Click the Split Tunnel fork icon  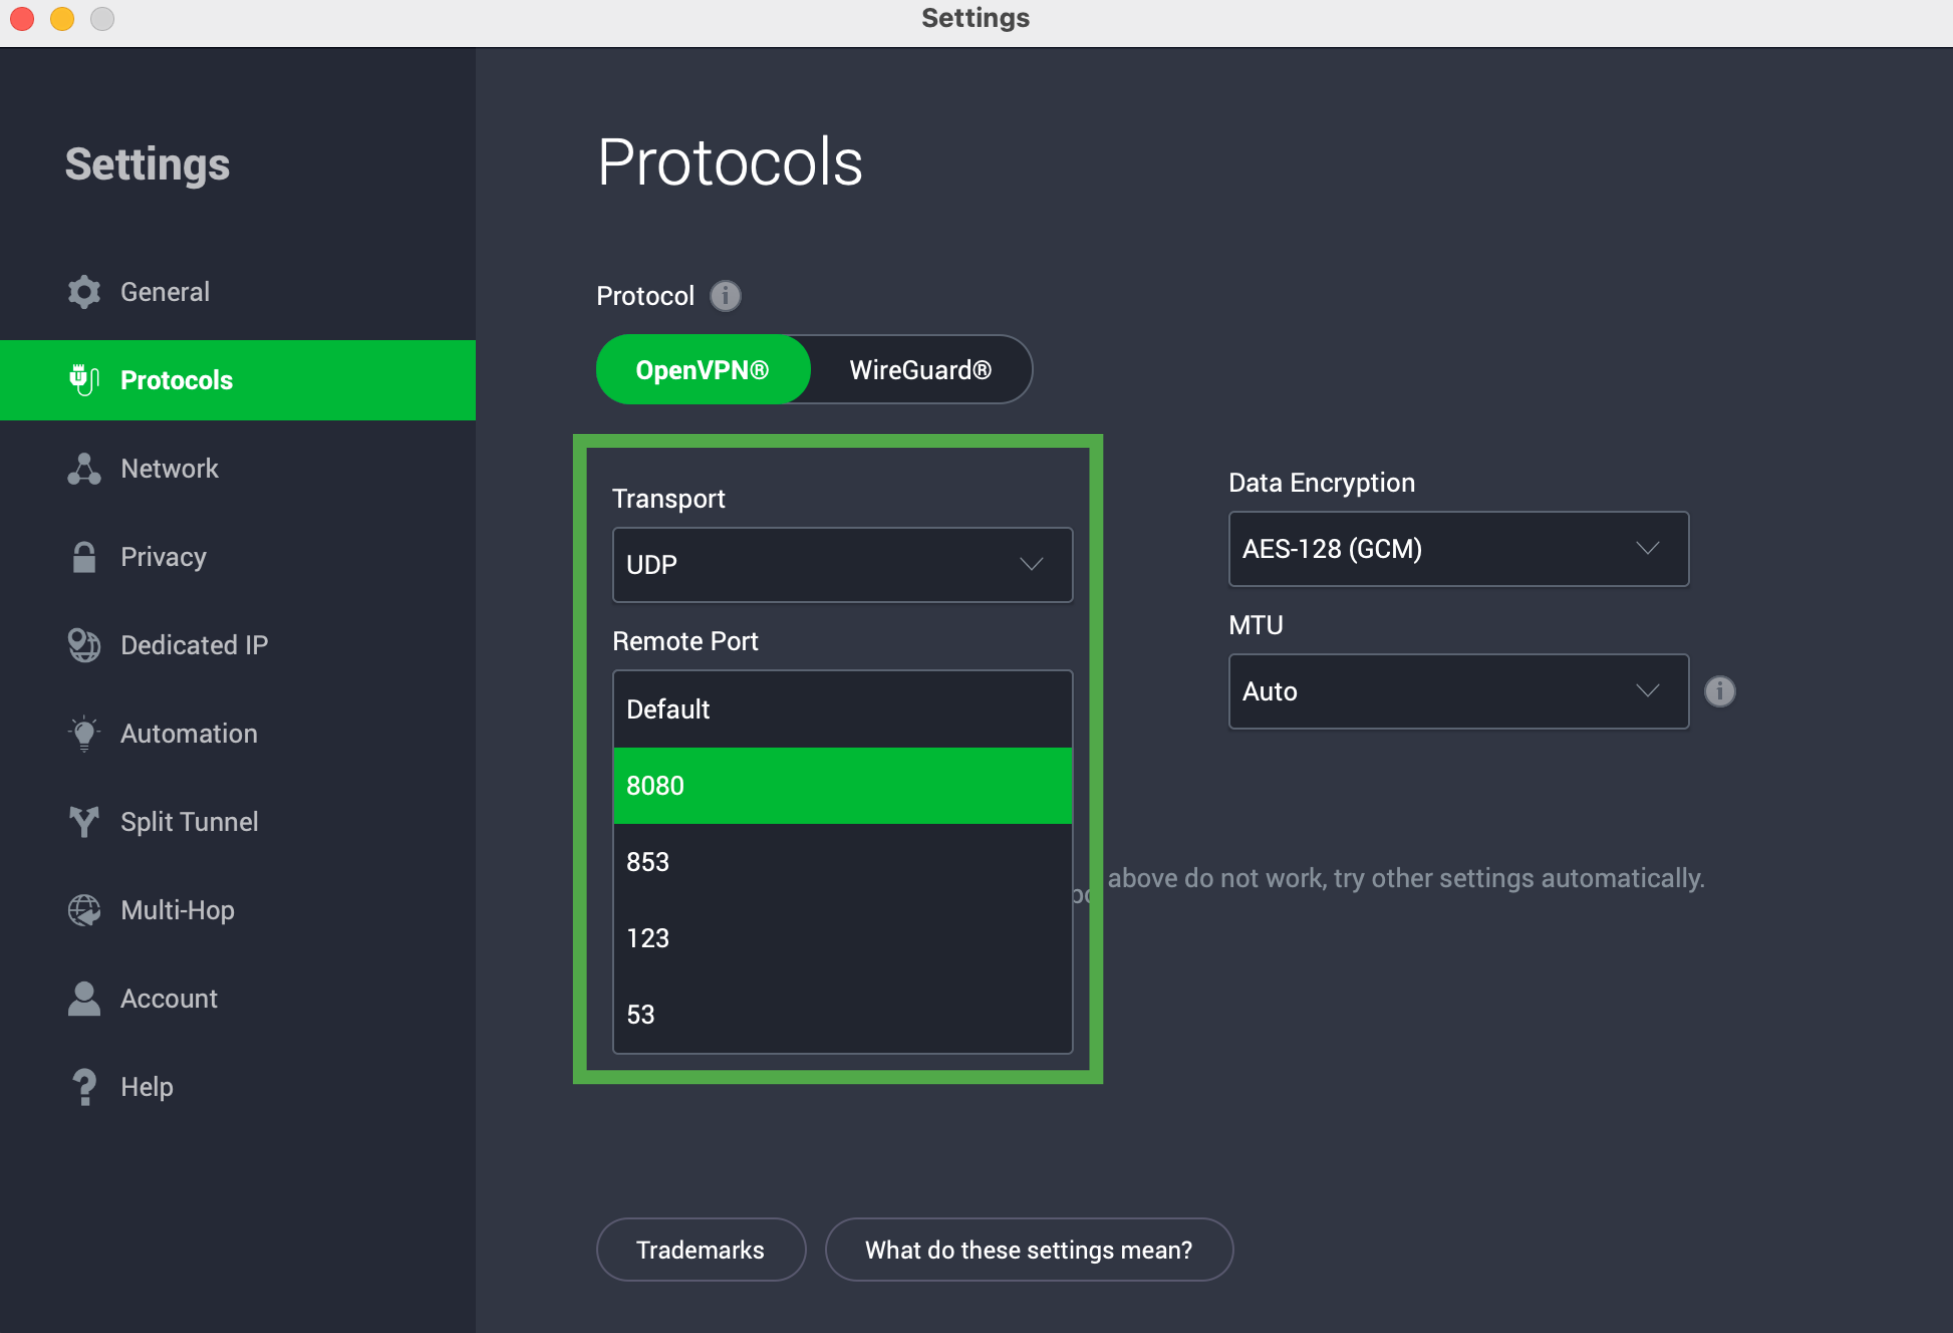84,822
